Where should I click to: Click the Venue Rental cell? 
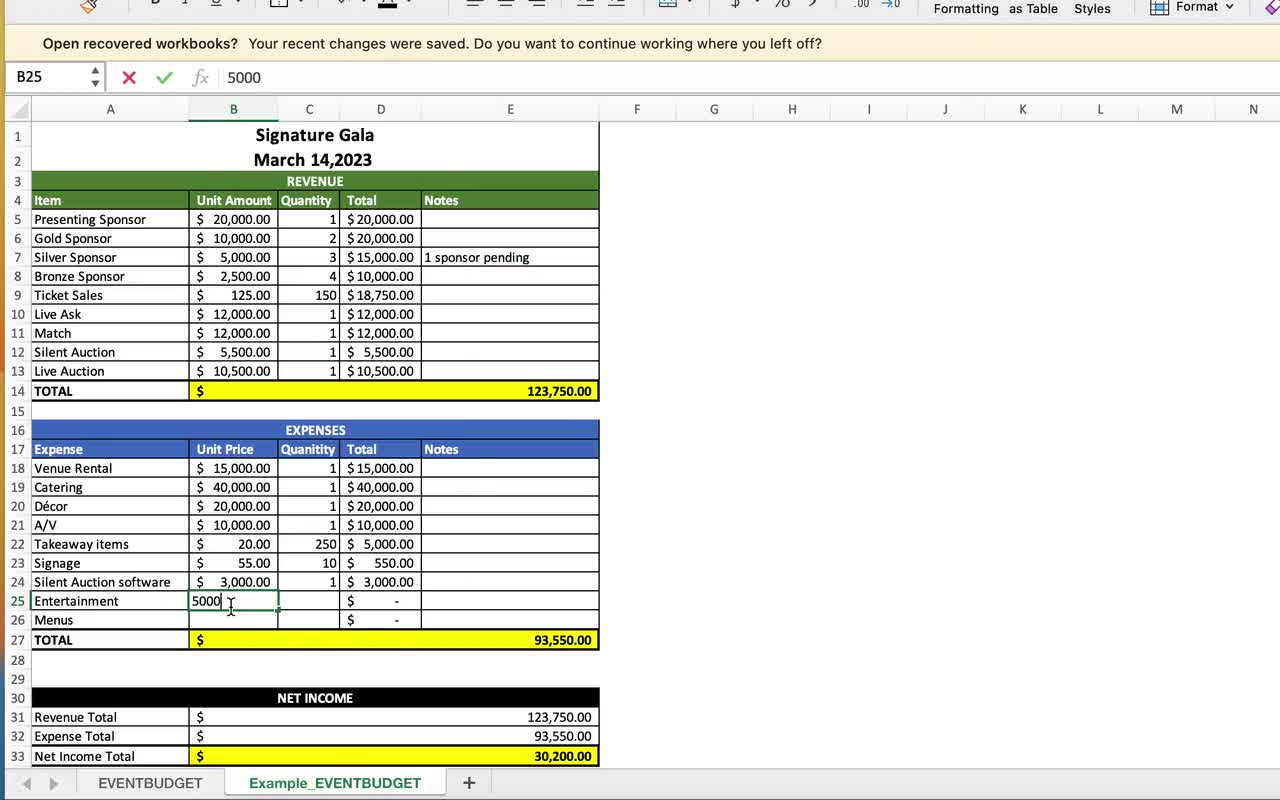pyautogui.click(x=110, y=468)
